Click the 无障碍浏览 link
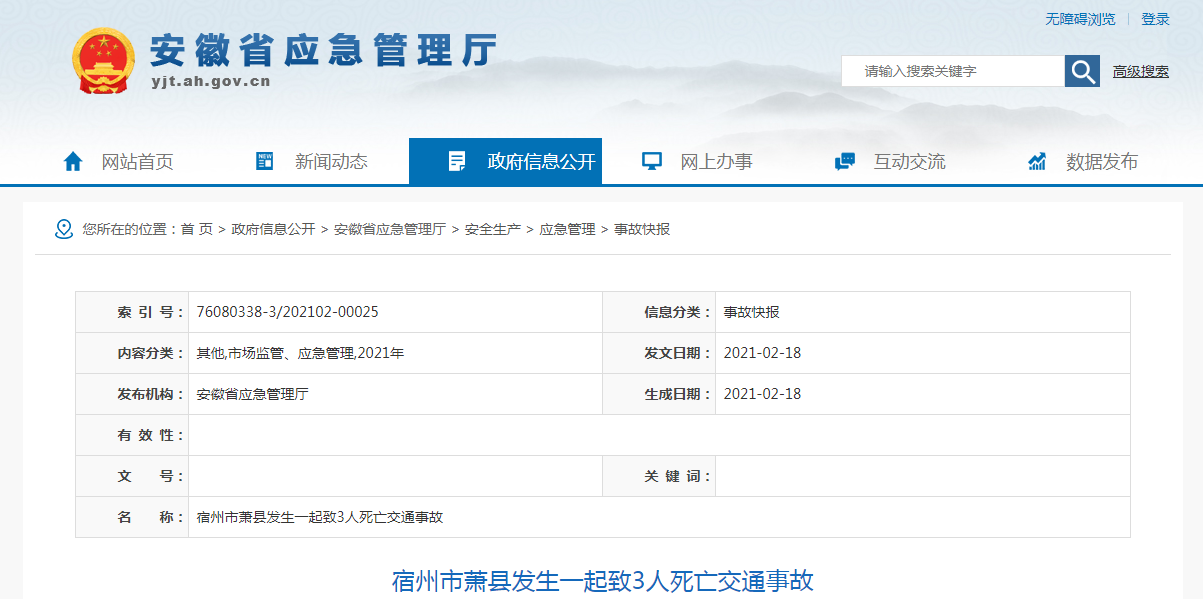 pyautogui.click(x=1080, y=19)
